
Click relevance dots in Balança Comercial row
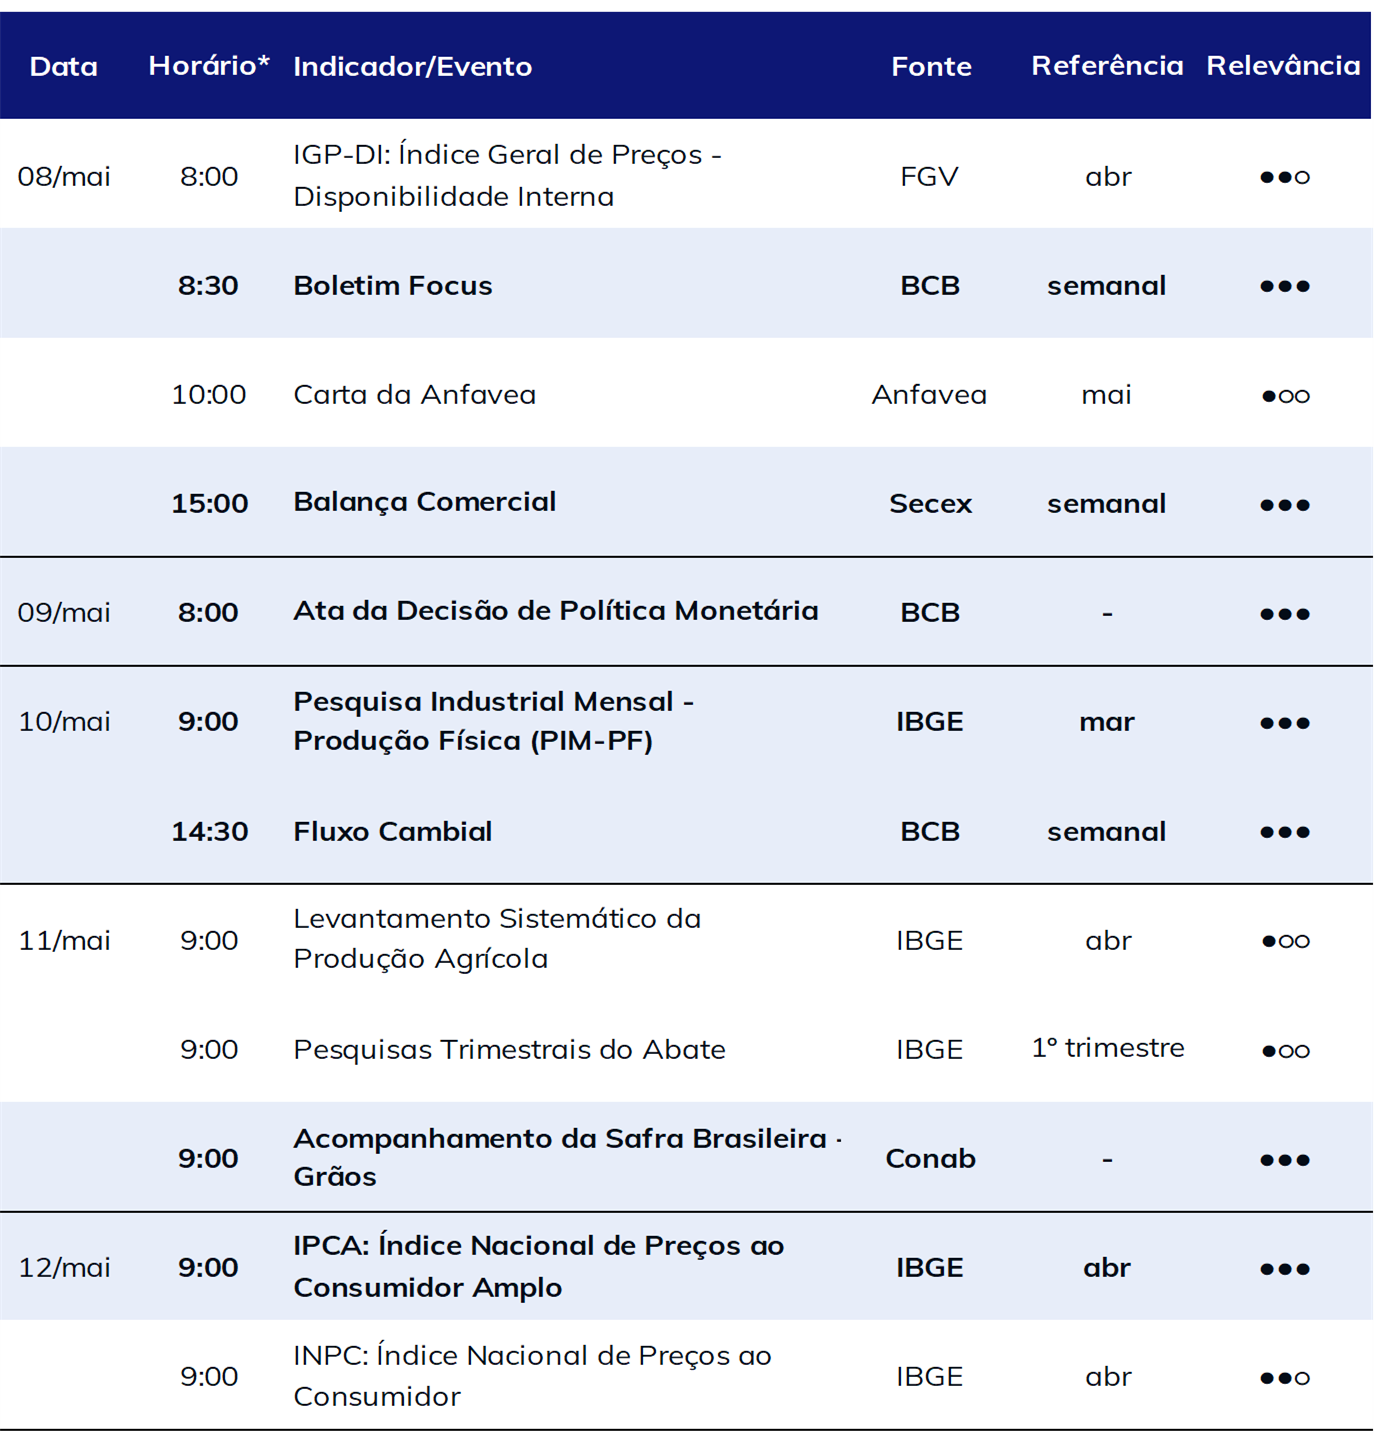(x=1285, y=505)
